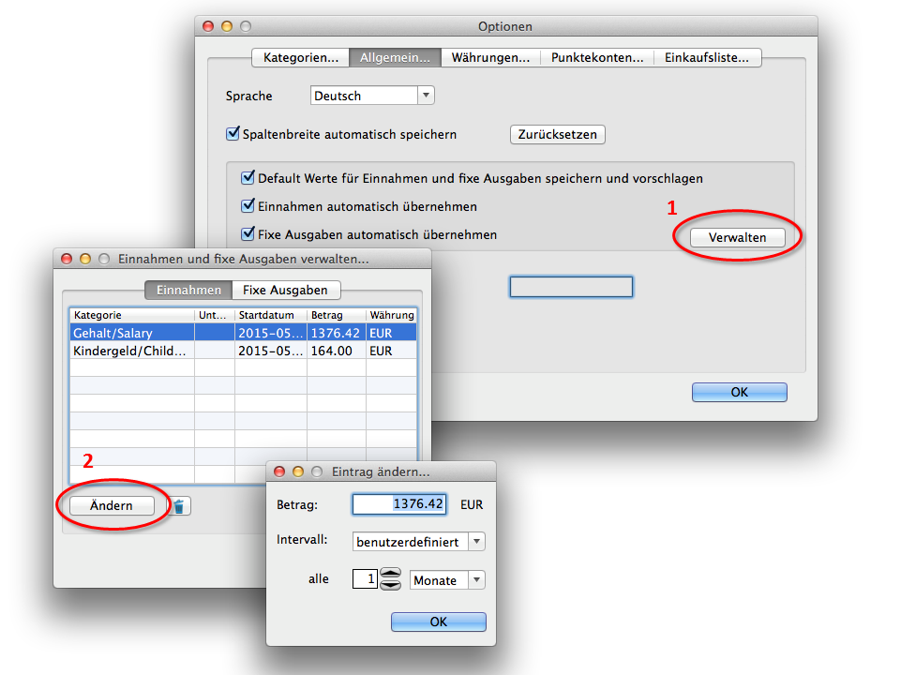Confirm Eintrag ändern dialog with OK
This screenshot has width=900, height=675.
pos(438,621)
